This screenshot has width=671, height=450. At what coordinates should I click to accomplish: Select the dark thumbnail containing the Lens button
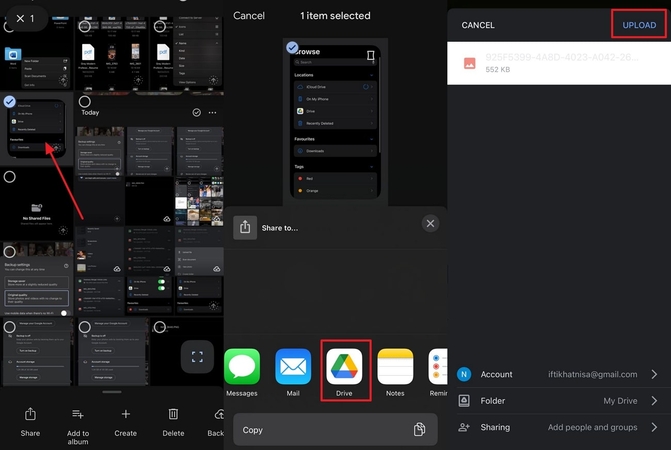pyautogui.click(x=160, y=327)
